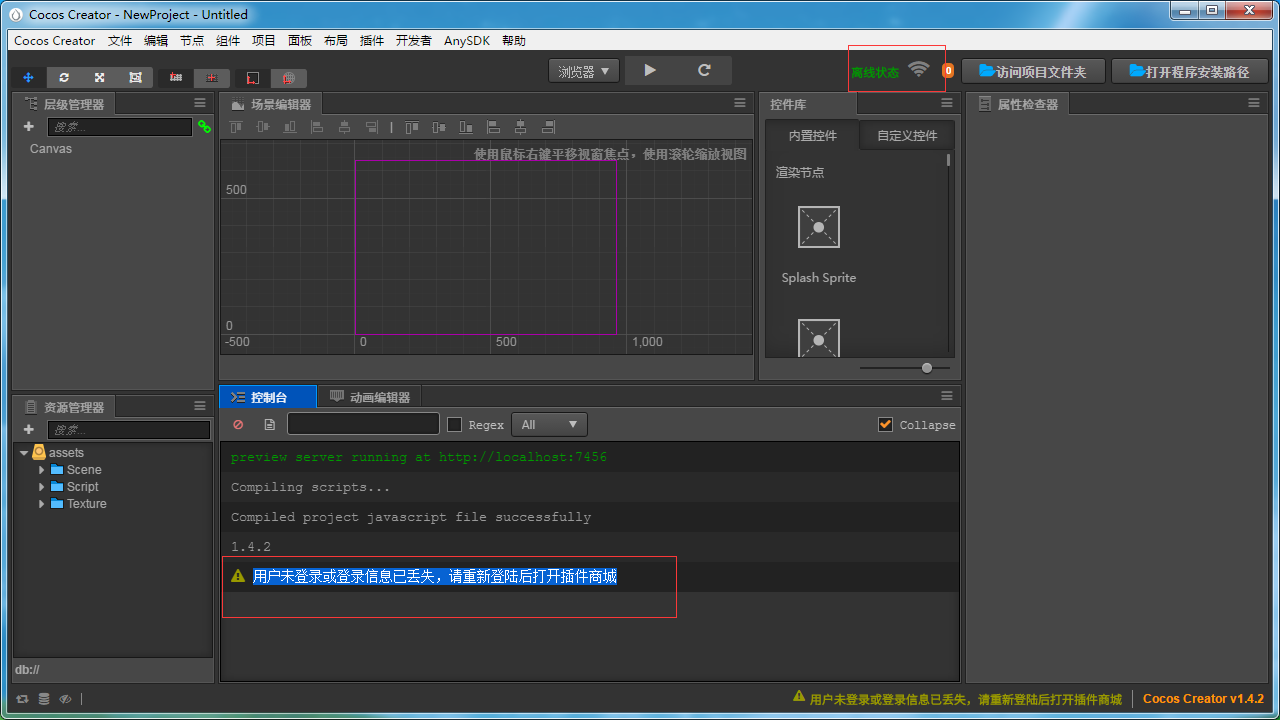Collapse the assets root folder

tap(24, 453)
